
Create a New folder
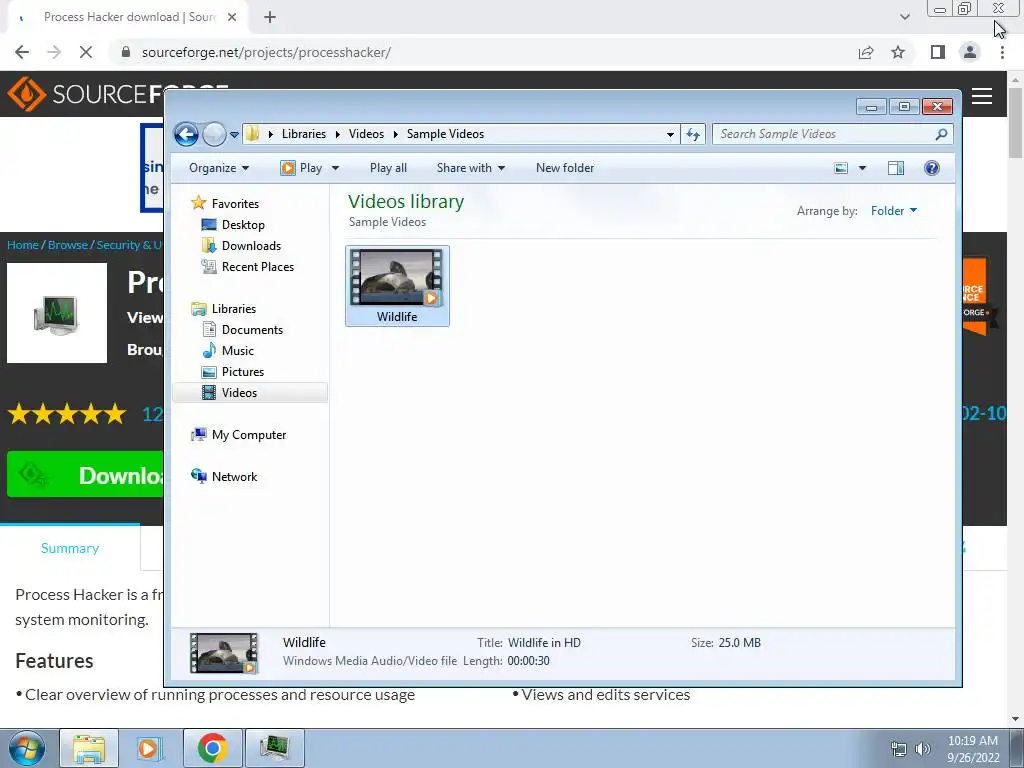point(565,168)
